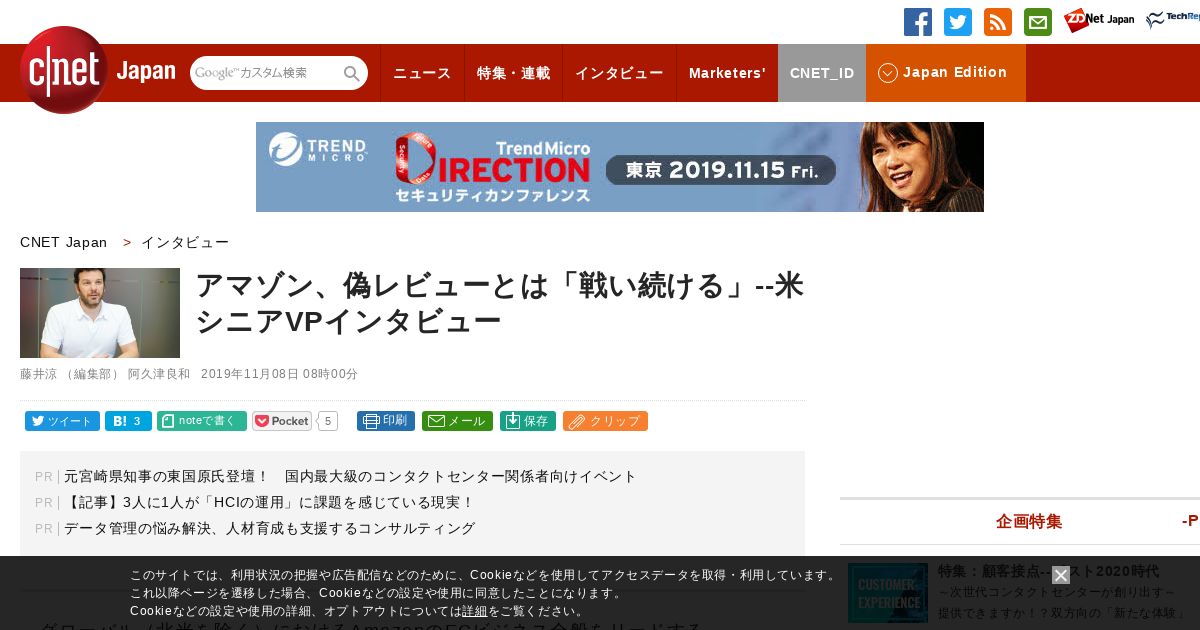Click the article headline アマゾン、偽レビュー
This screenshot has width=1200, height=630.
(500, 303)
